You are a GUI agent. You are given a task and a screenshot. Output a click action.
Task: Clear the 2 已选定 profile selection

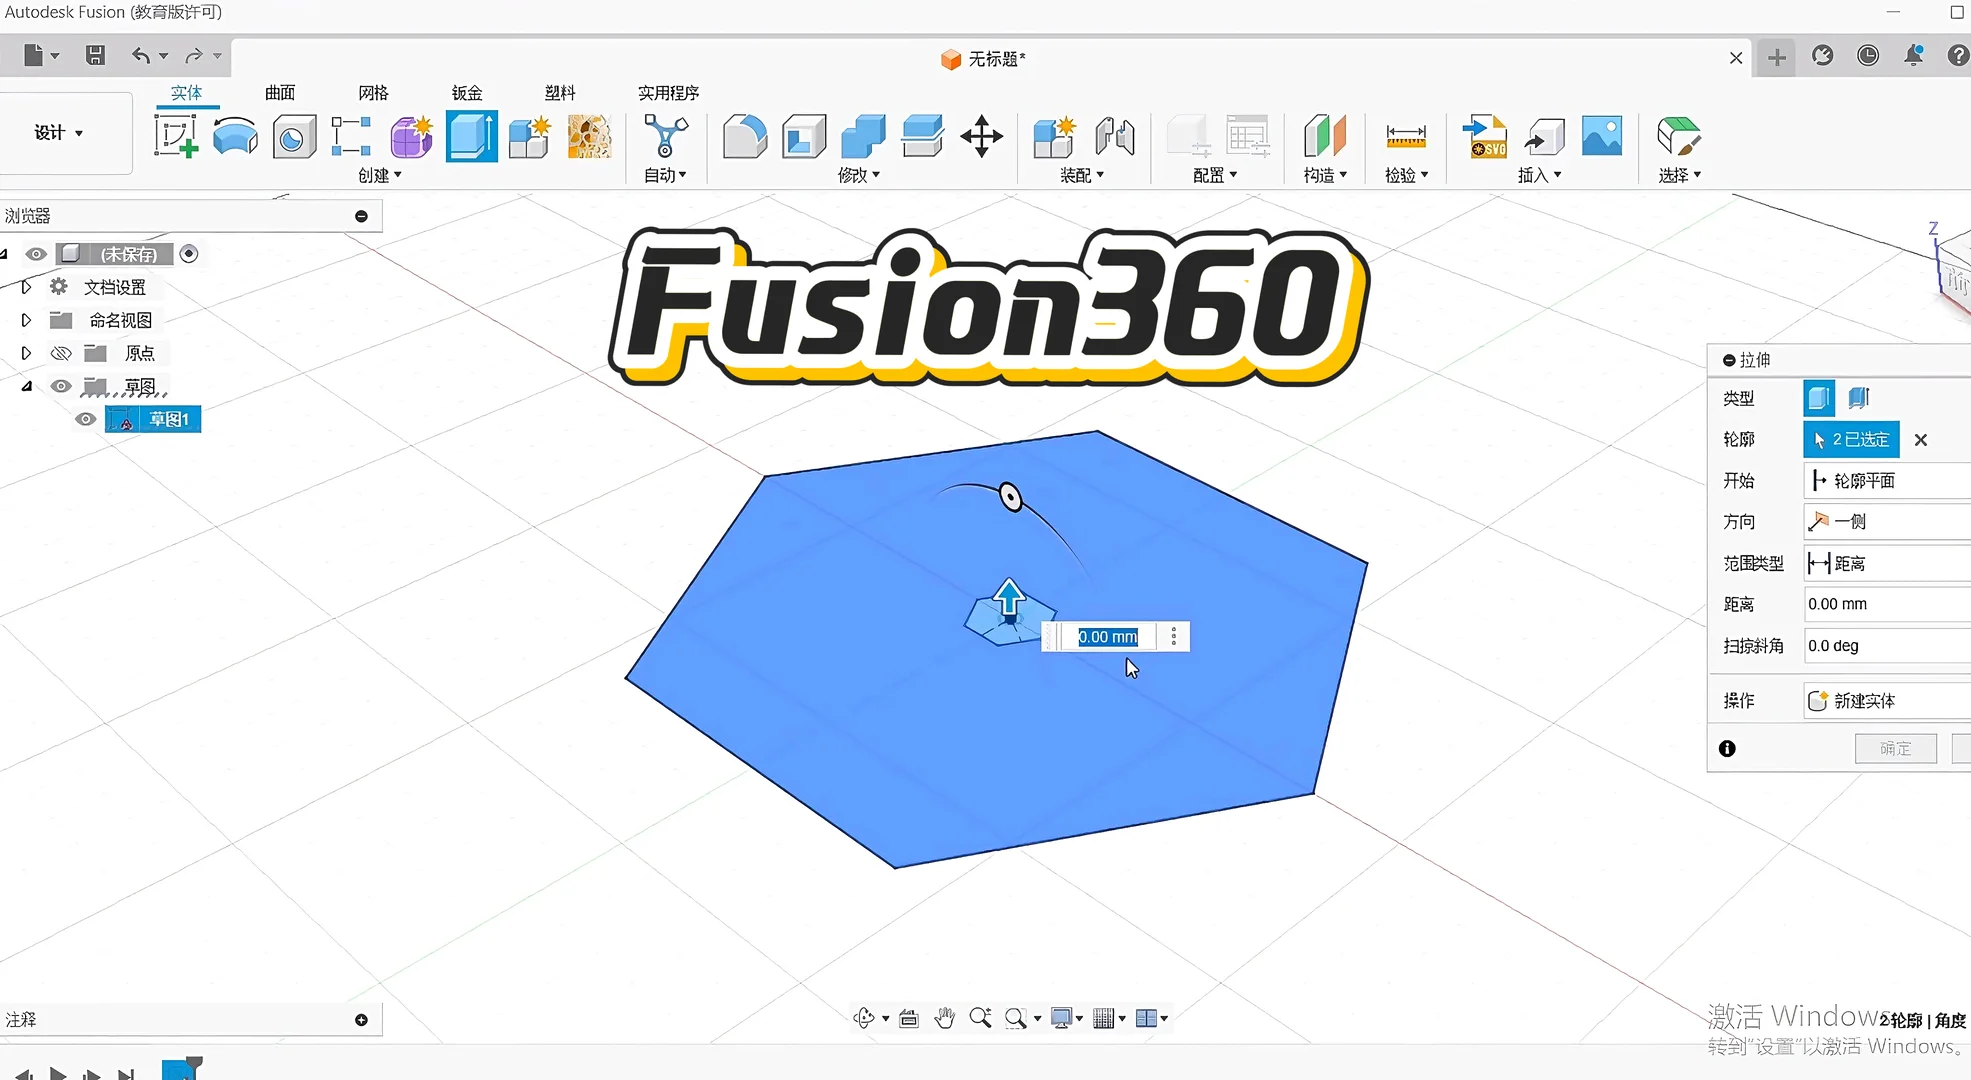click(1920, 440)
